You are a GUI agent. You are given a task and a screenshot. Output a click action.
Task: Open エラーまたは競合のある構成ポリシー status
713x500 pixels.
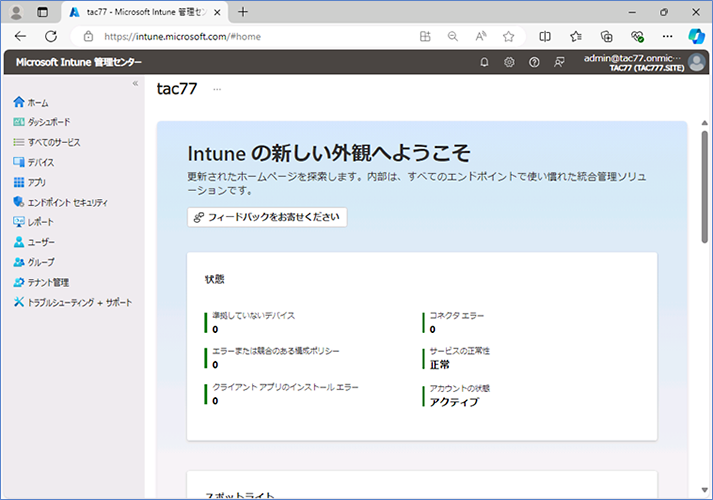276,358
